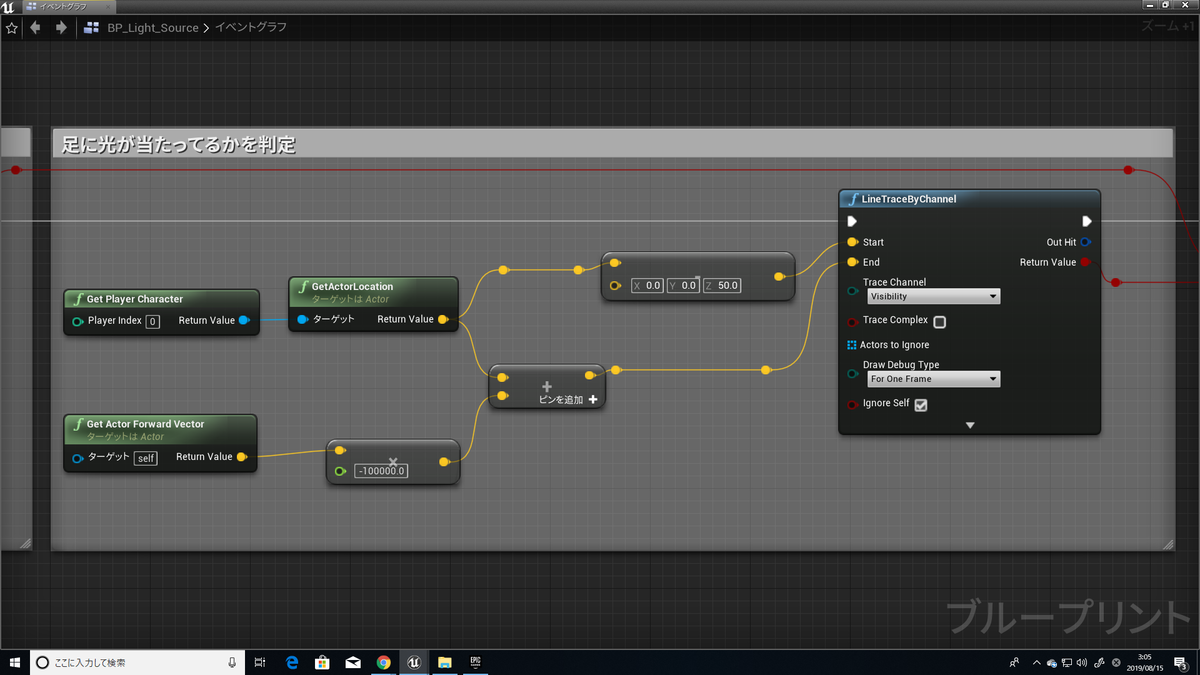Click イベントグラフ in the breadcrumb path
This screenshot has height=675, width=1200.
[251, 28]
